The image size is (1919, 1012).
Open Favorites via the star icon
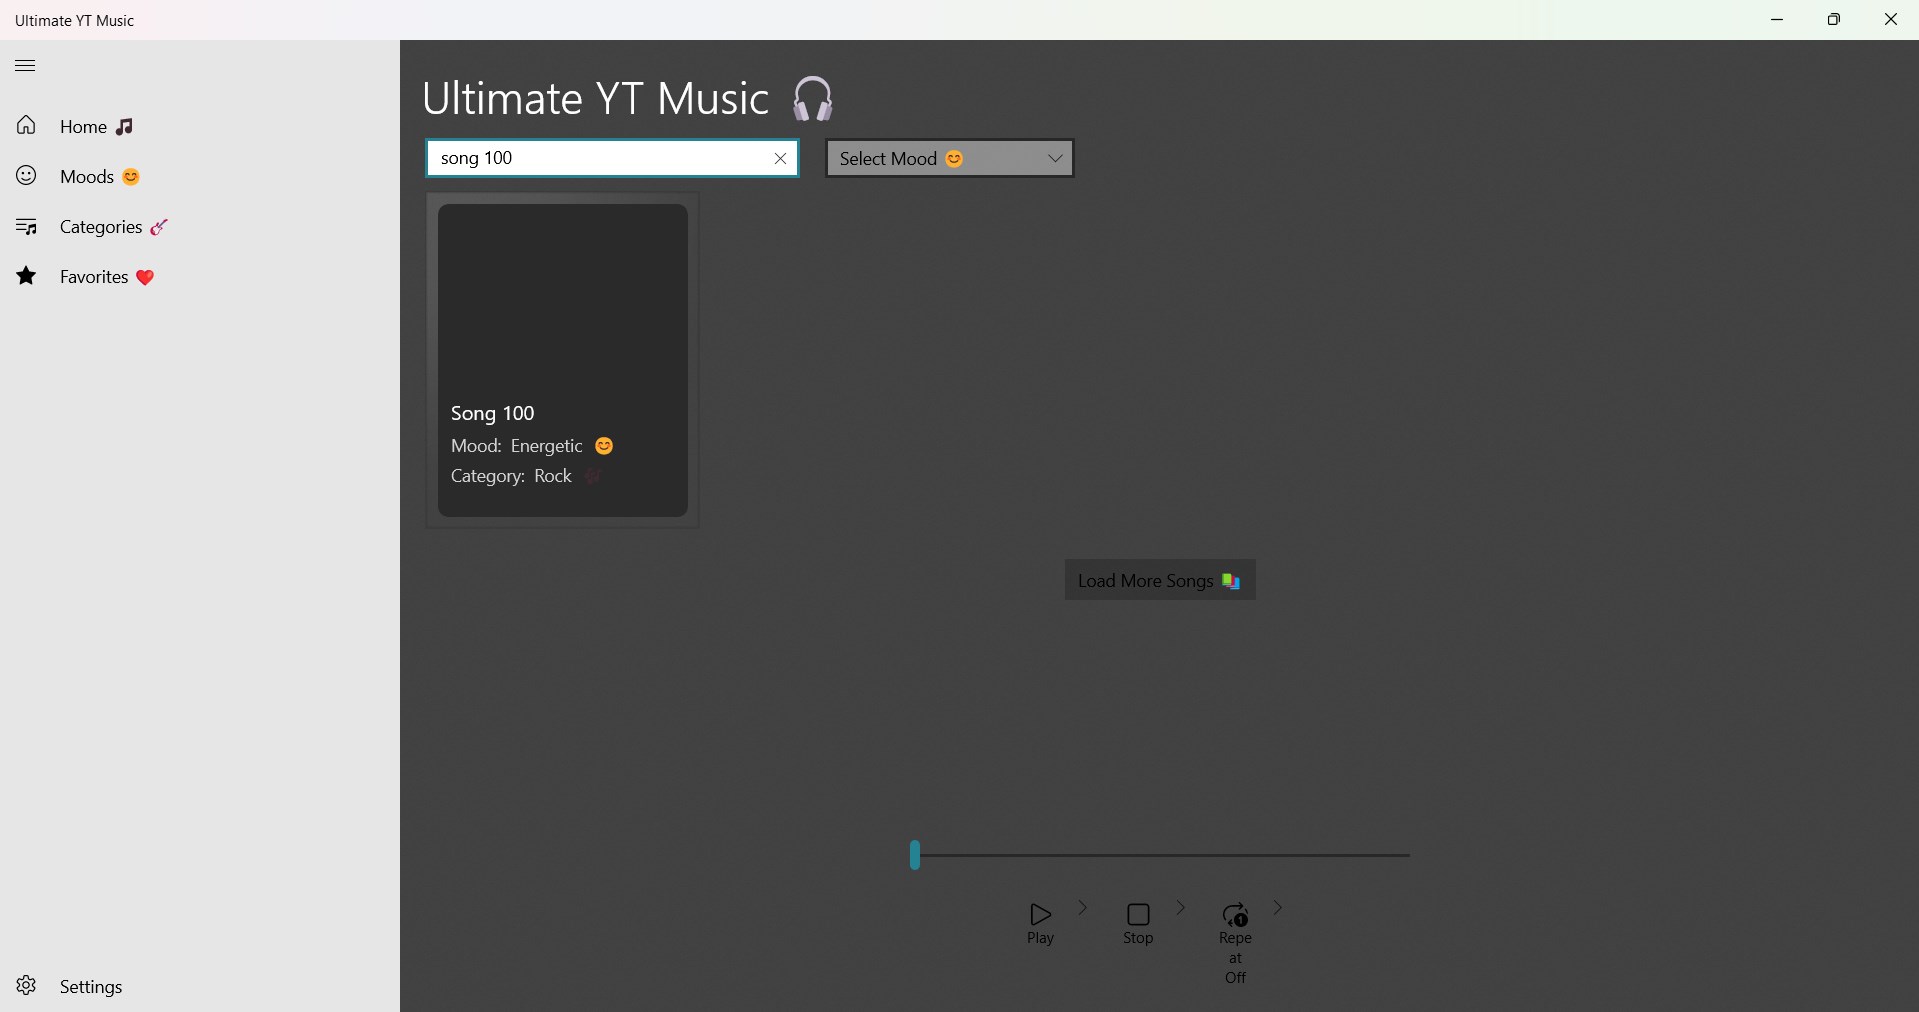pos(25,276)
